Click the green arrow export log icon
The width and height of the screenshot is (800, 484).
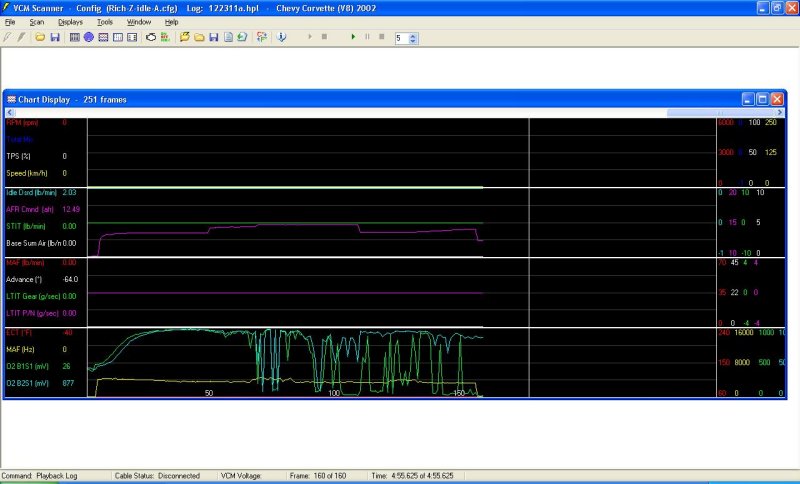(242, 37)
